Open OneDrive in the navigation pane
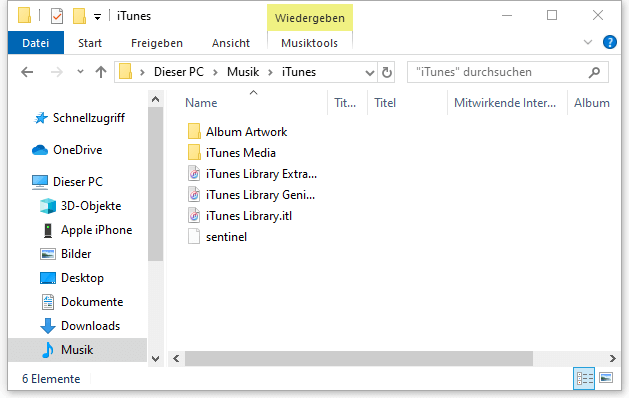The image size is (629, 398). click(77, 150)
